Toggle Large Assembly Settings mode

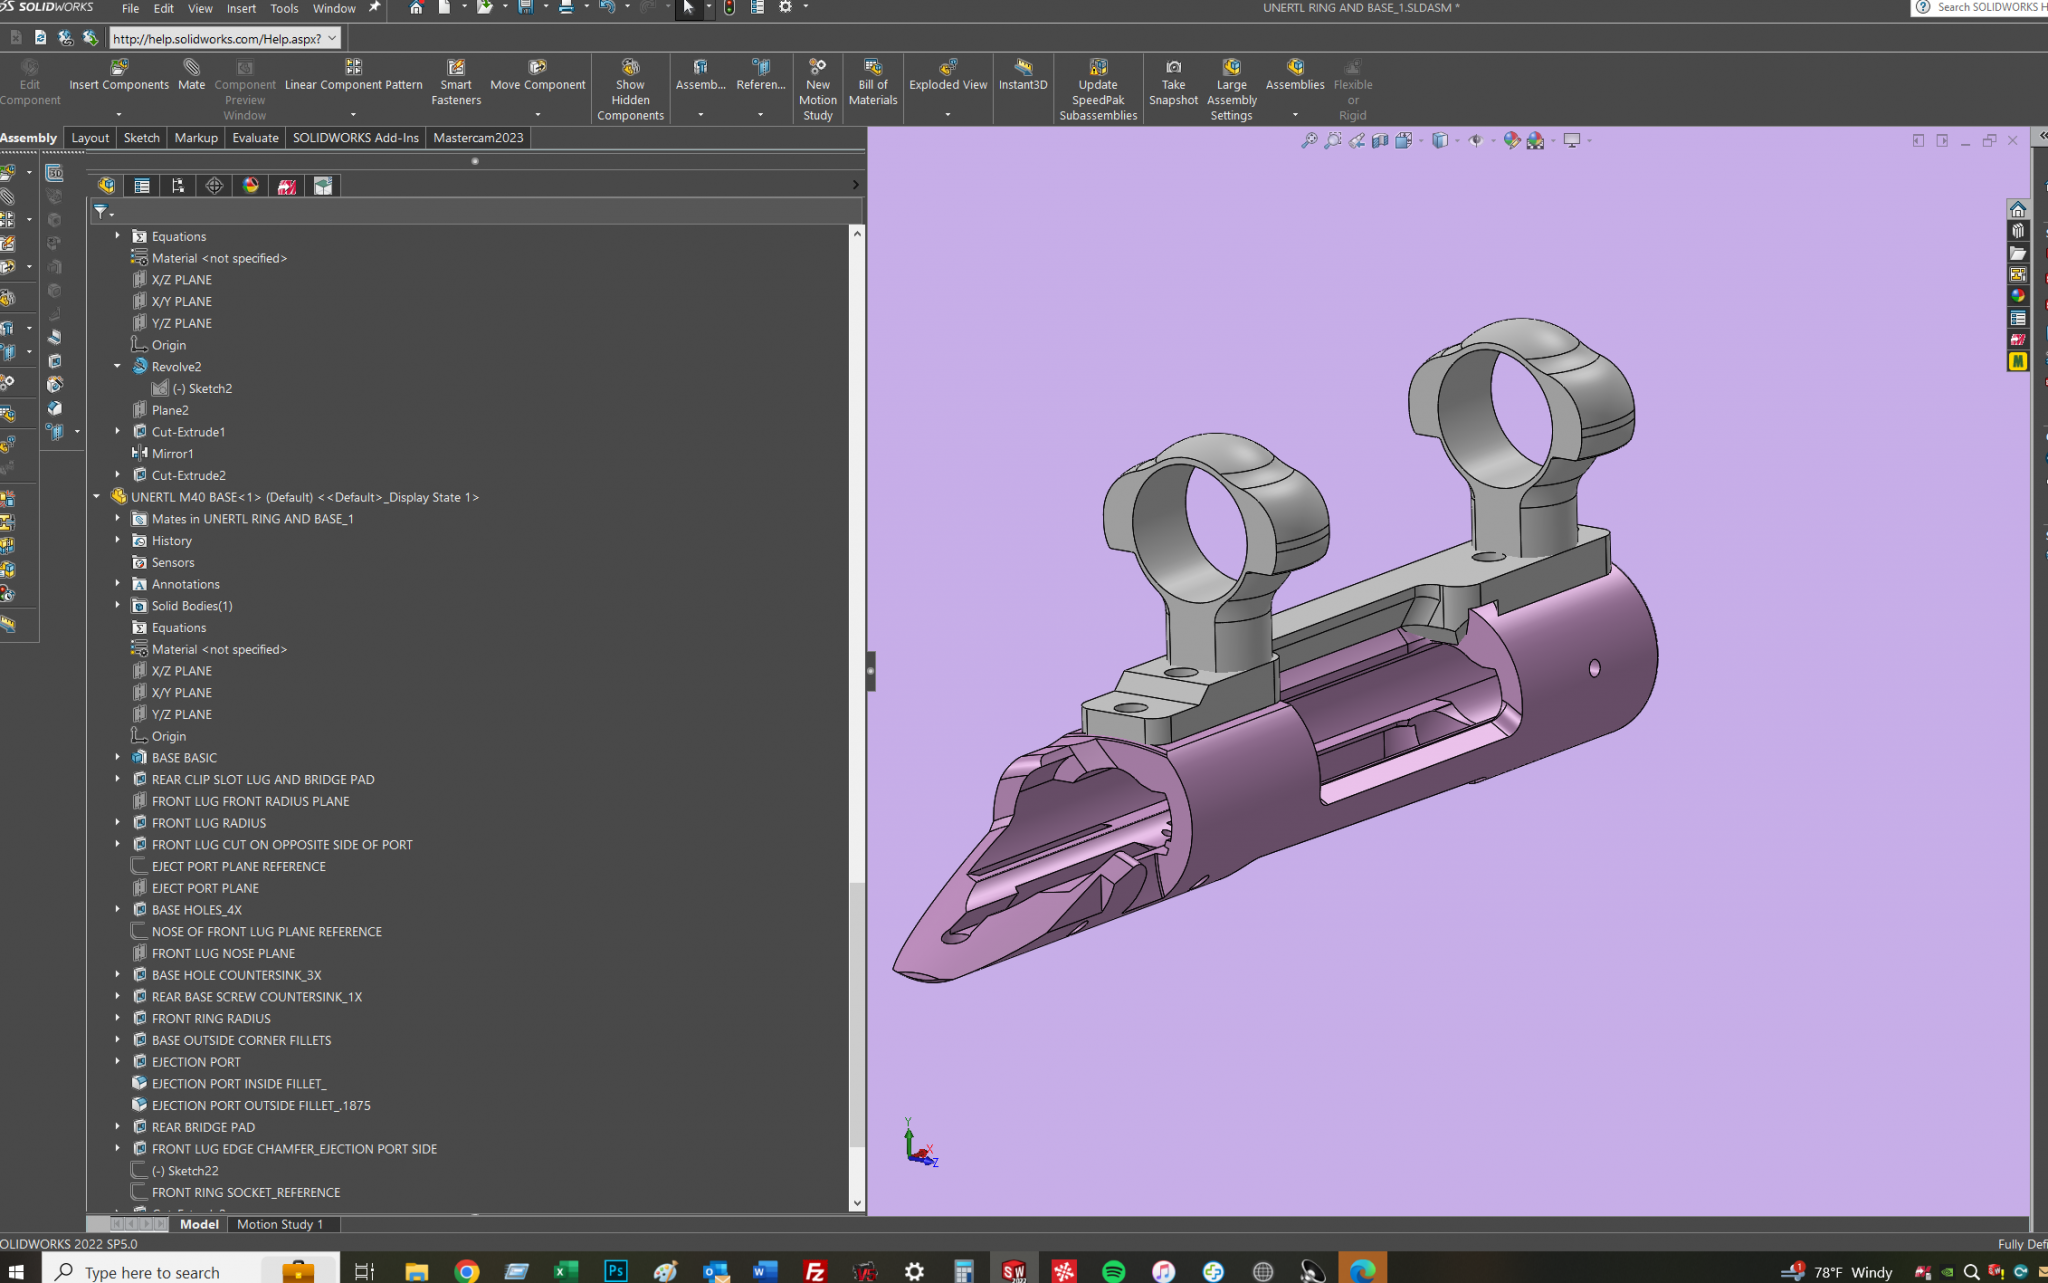click(x=1231, y=68)
